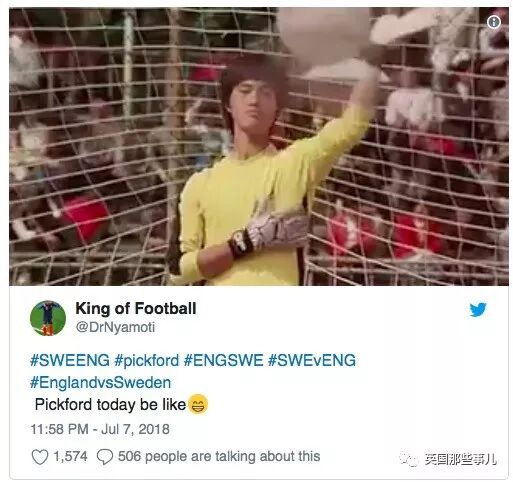Image resolution: width=513 pixels, height=482 pixels.
Task: Open the #pickford hashtag
Action: tap(147, 361)
